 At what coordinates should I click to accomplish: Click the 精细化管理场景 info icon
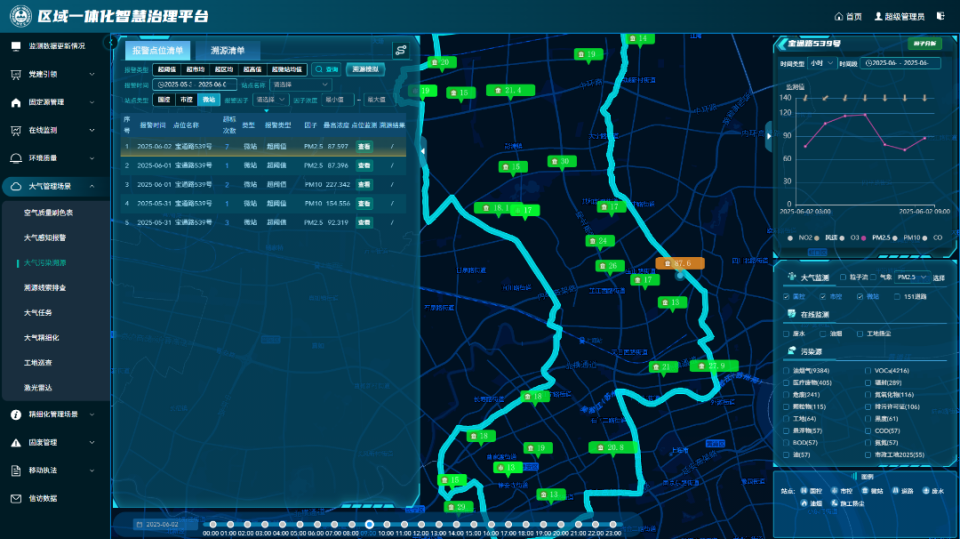(16, 415)
